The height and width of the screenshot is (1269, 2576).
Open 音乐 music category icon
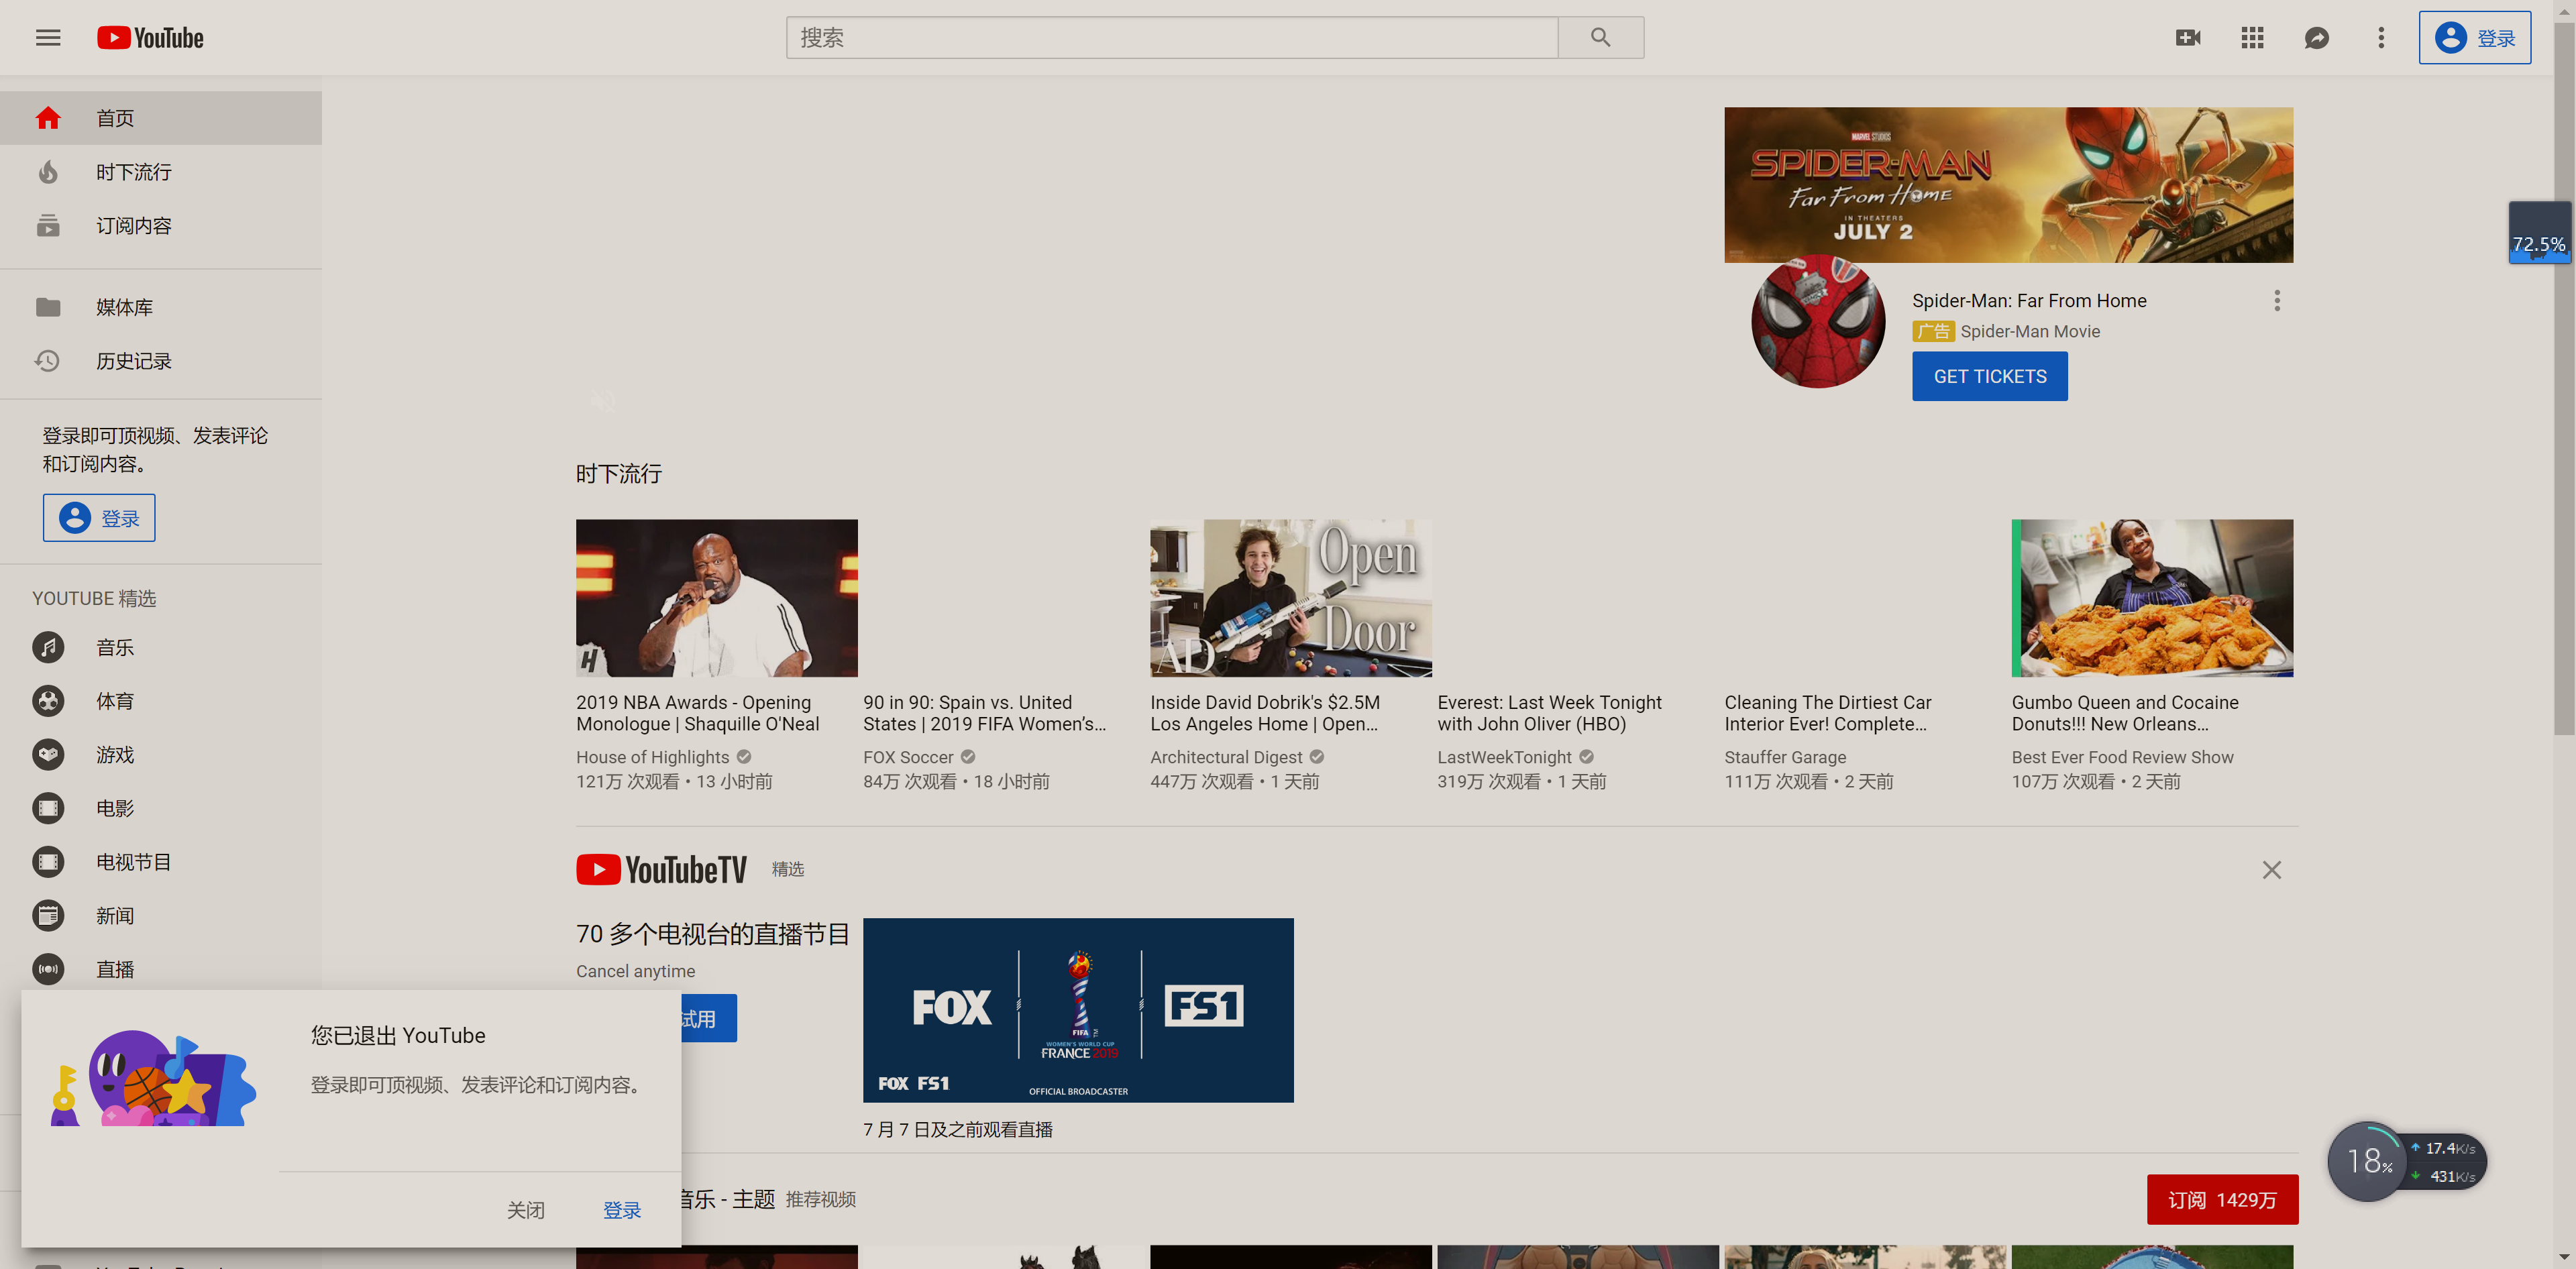click(48, 647)
